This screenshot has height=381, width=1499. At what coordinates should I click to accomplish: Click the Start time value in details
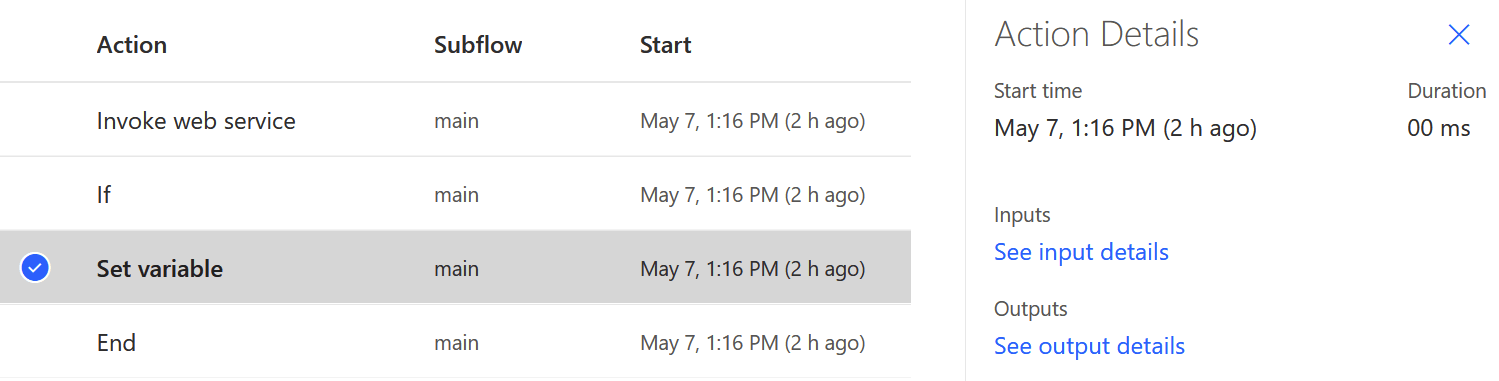pyautogui.click(x=1125, y=128)
